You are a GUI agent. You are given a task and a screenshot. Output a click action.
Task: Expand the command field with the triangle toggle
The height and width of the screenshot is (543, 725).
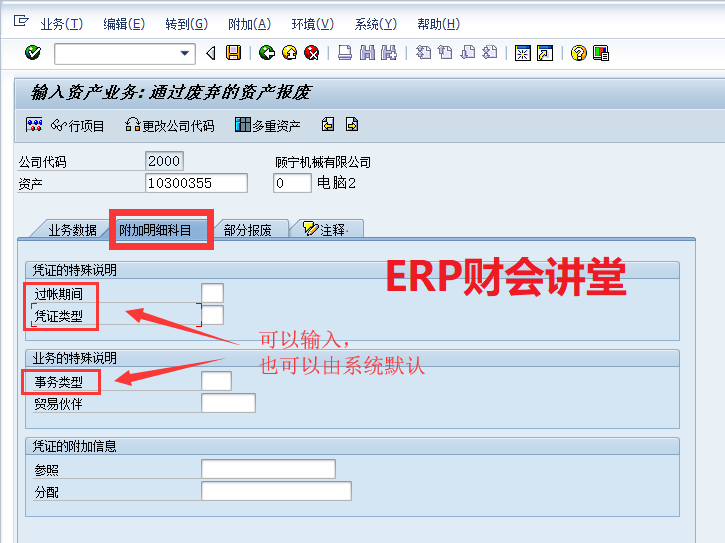[210, 53]
